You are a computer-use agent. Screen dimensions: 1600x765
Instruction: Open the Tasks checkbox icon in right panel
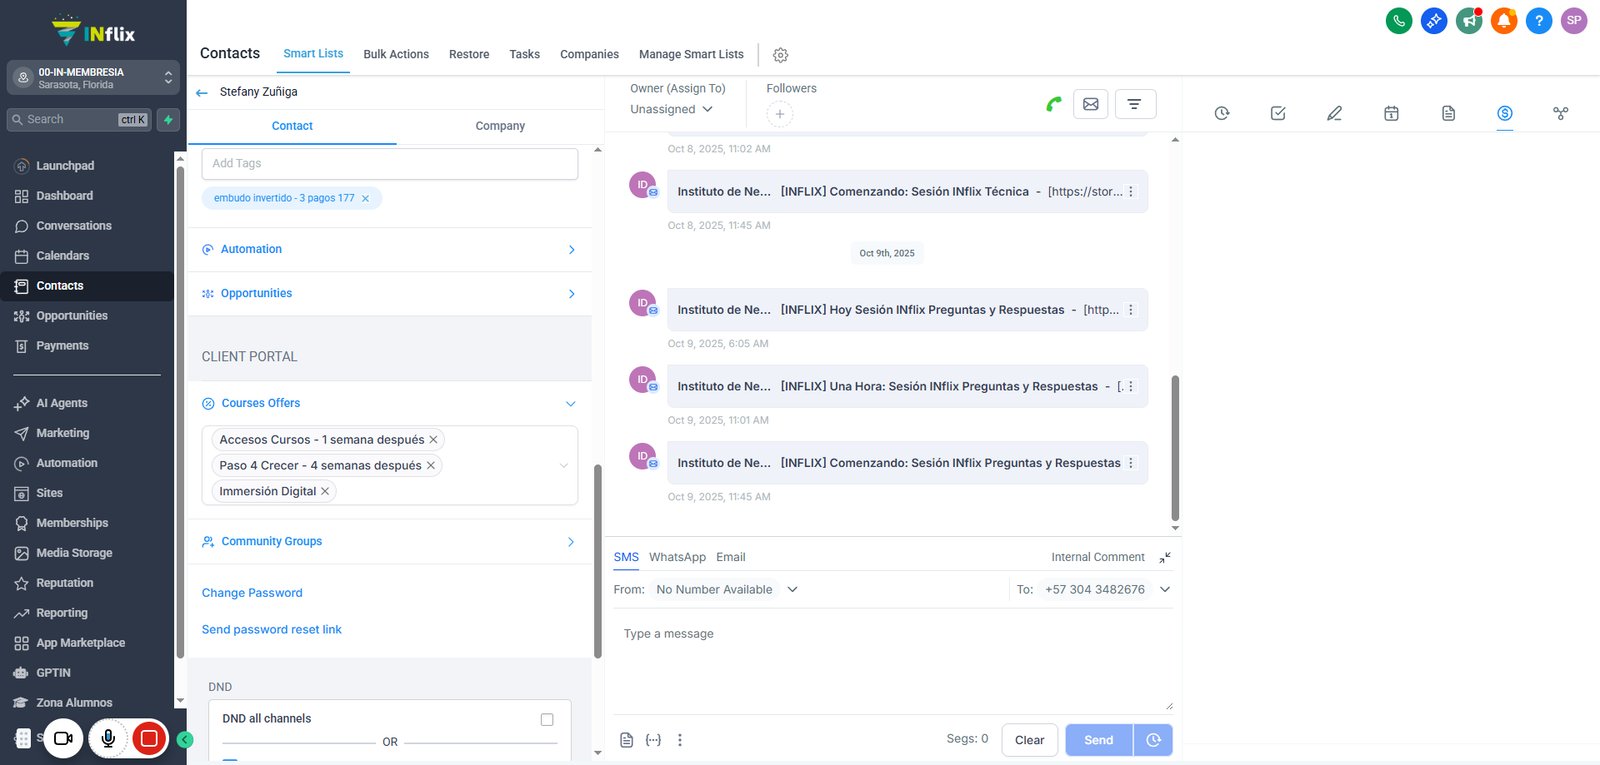(x=1278, y=113)
